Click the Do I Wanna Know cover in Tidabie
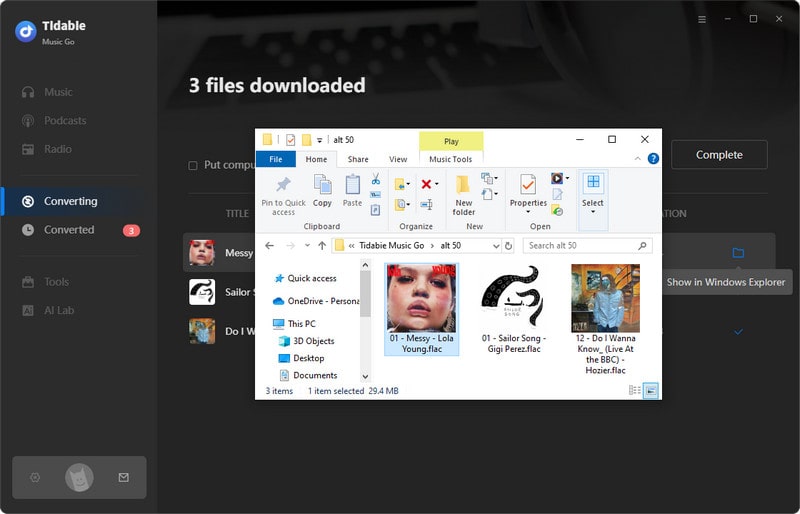This screenshot has width=800, height=514. [x=202, y=331]
